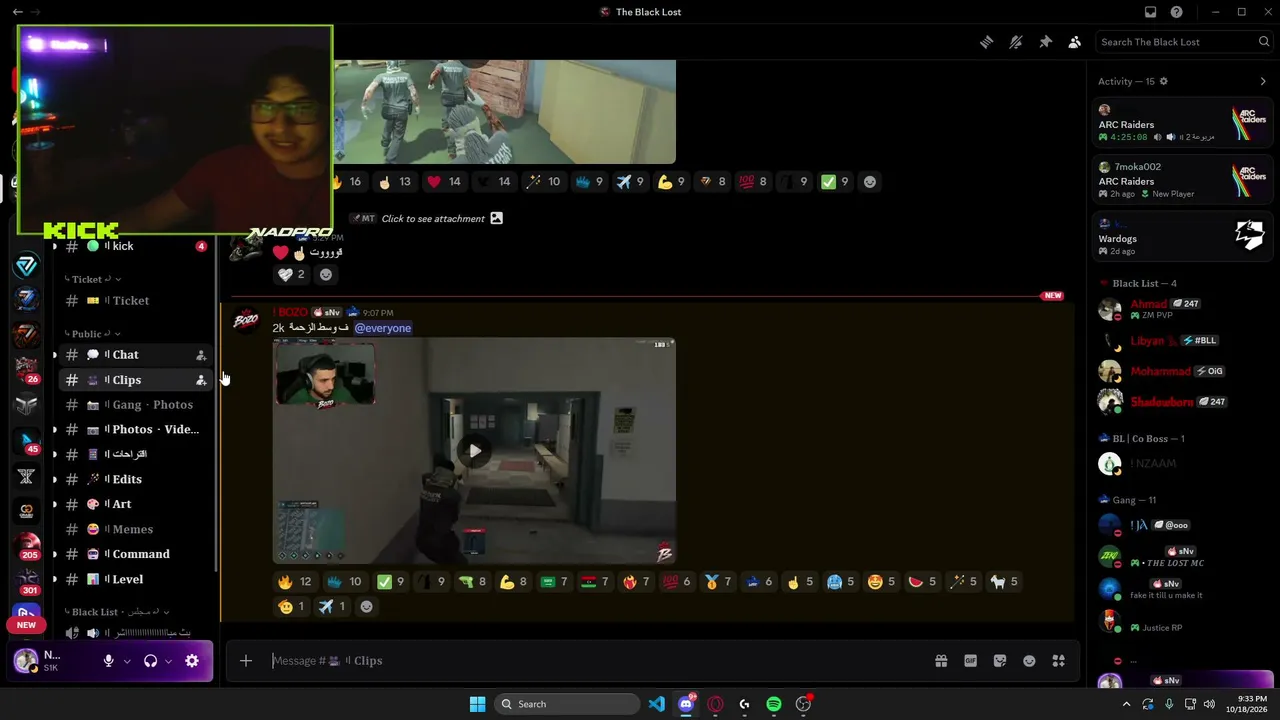This screenshot has height=720, width=1280.
Task: Collapse the Black List category
Action: 117,612
